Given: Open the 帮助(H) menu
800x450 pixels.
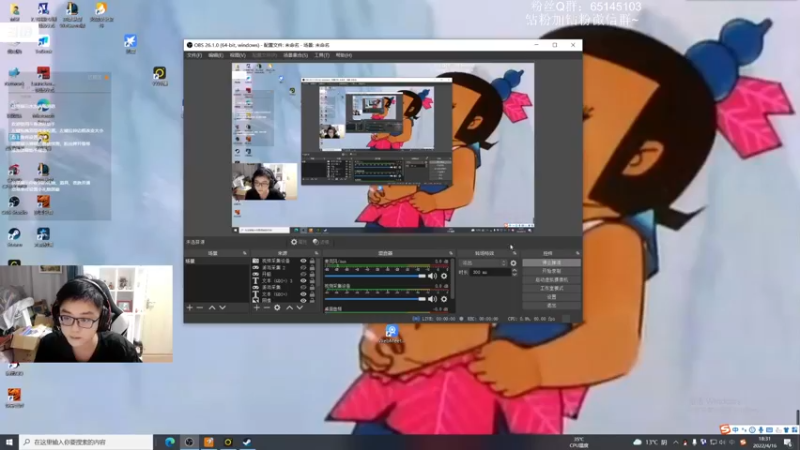Looking at the screenshot, I should pos(344,55).
